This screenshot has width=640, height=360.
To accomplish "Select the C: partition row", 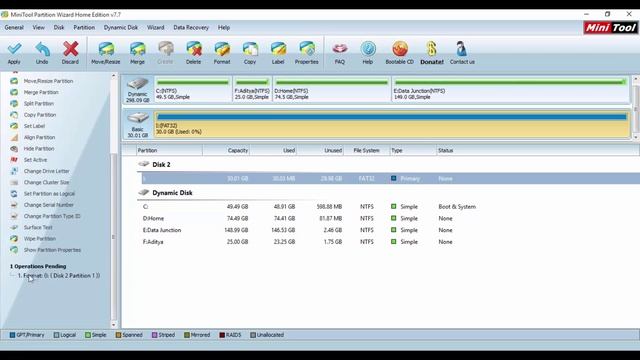I will click(x=388, y=207).
